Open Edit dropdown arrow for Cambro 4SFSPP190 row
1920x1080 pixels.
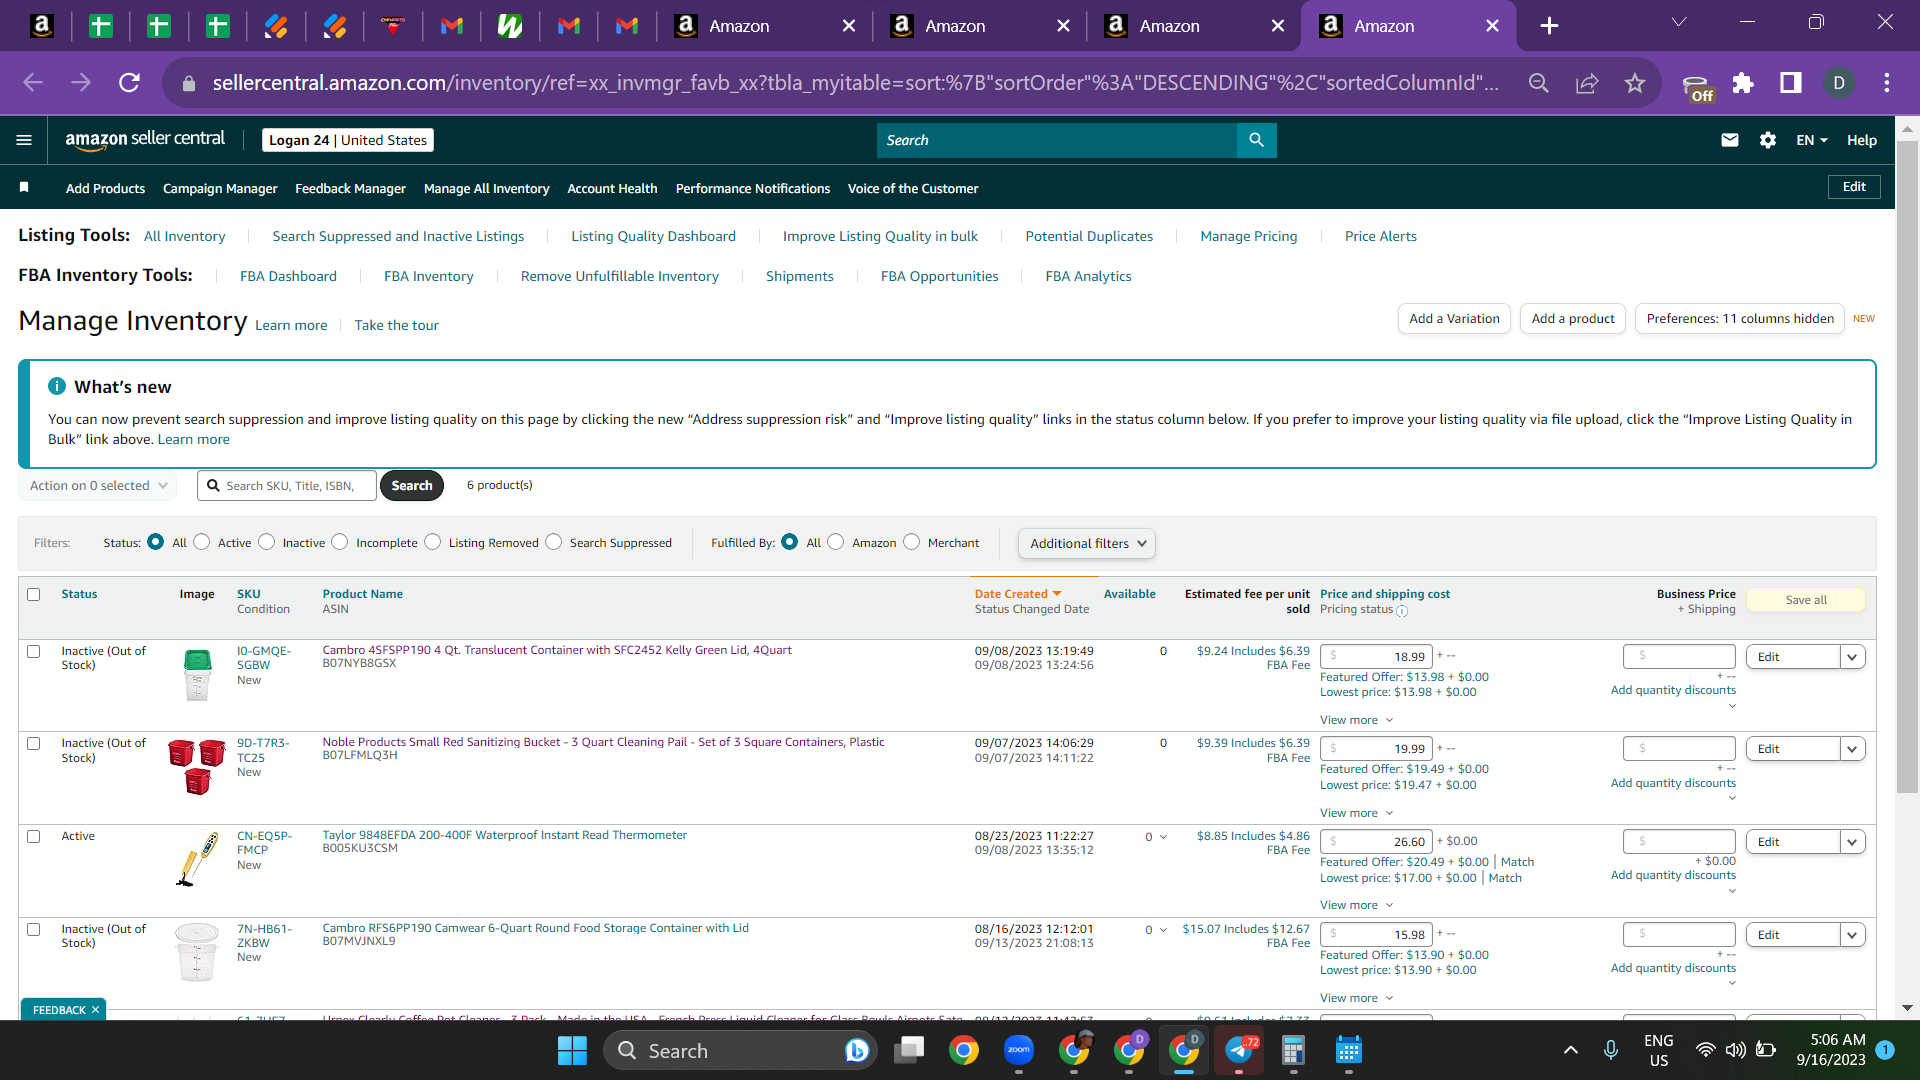coord(1852,657)
